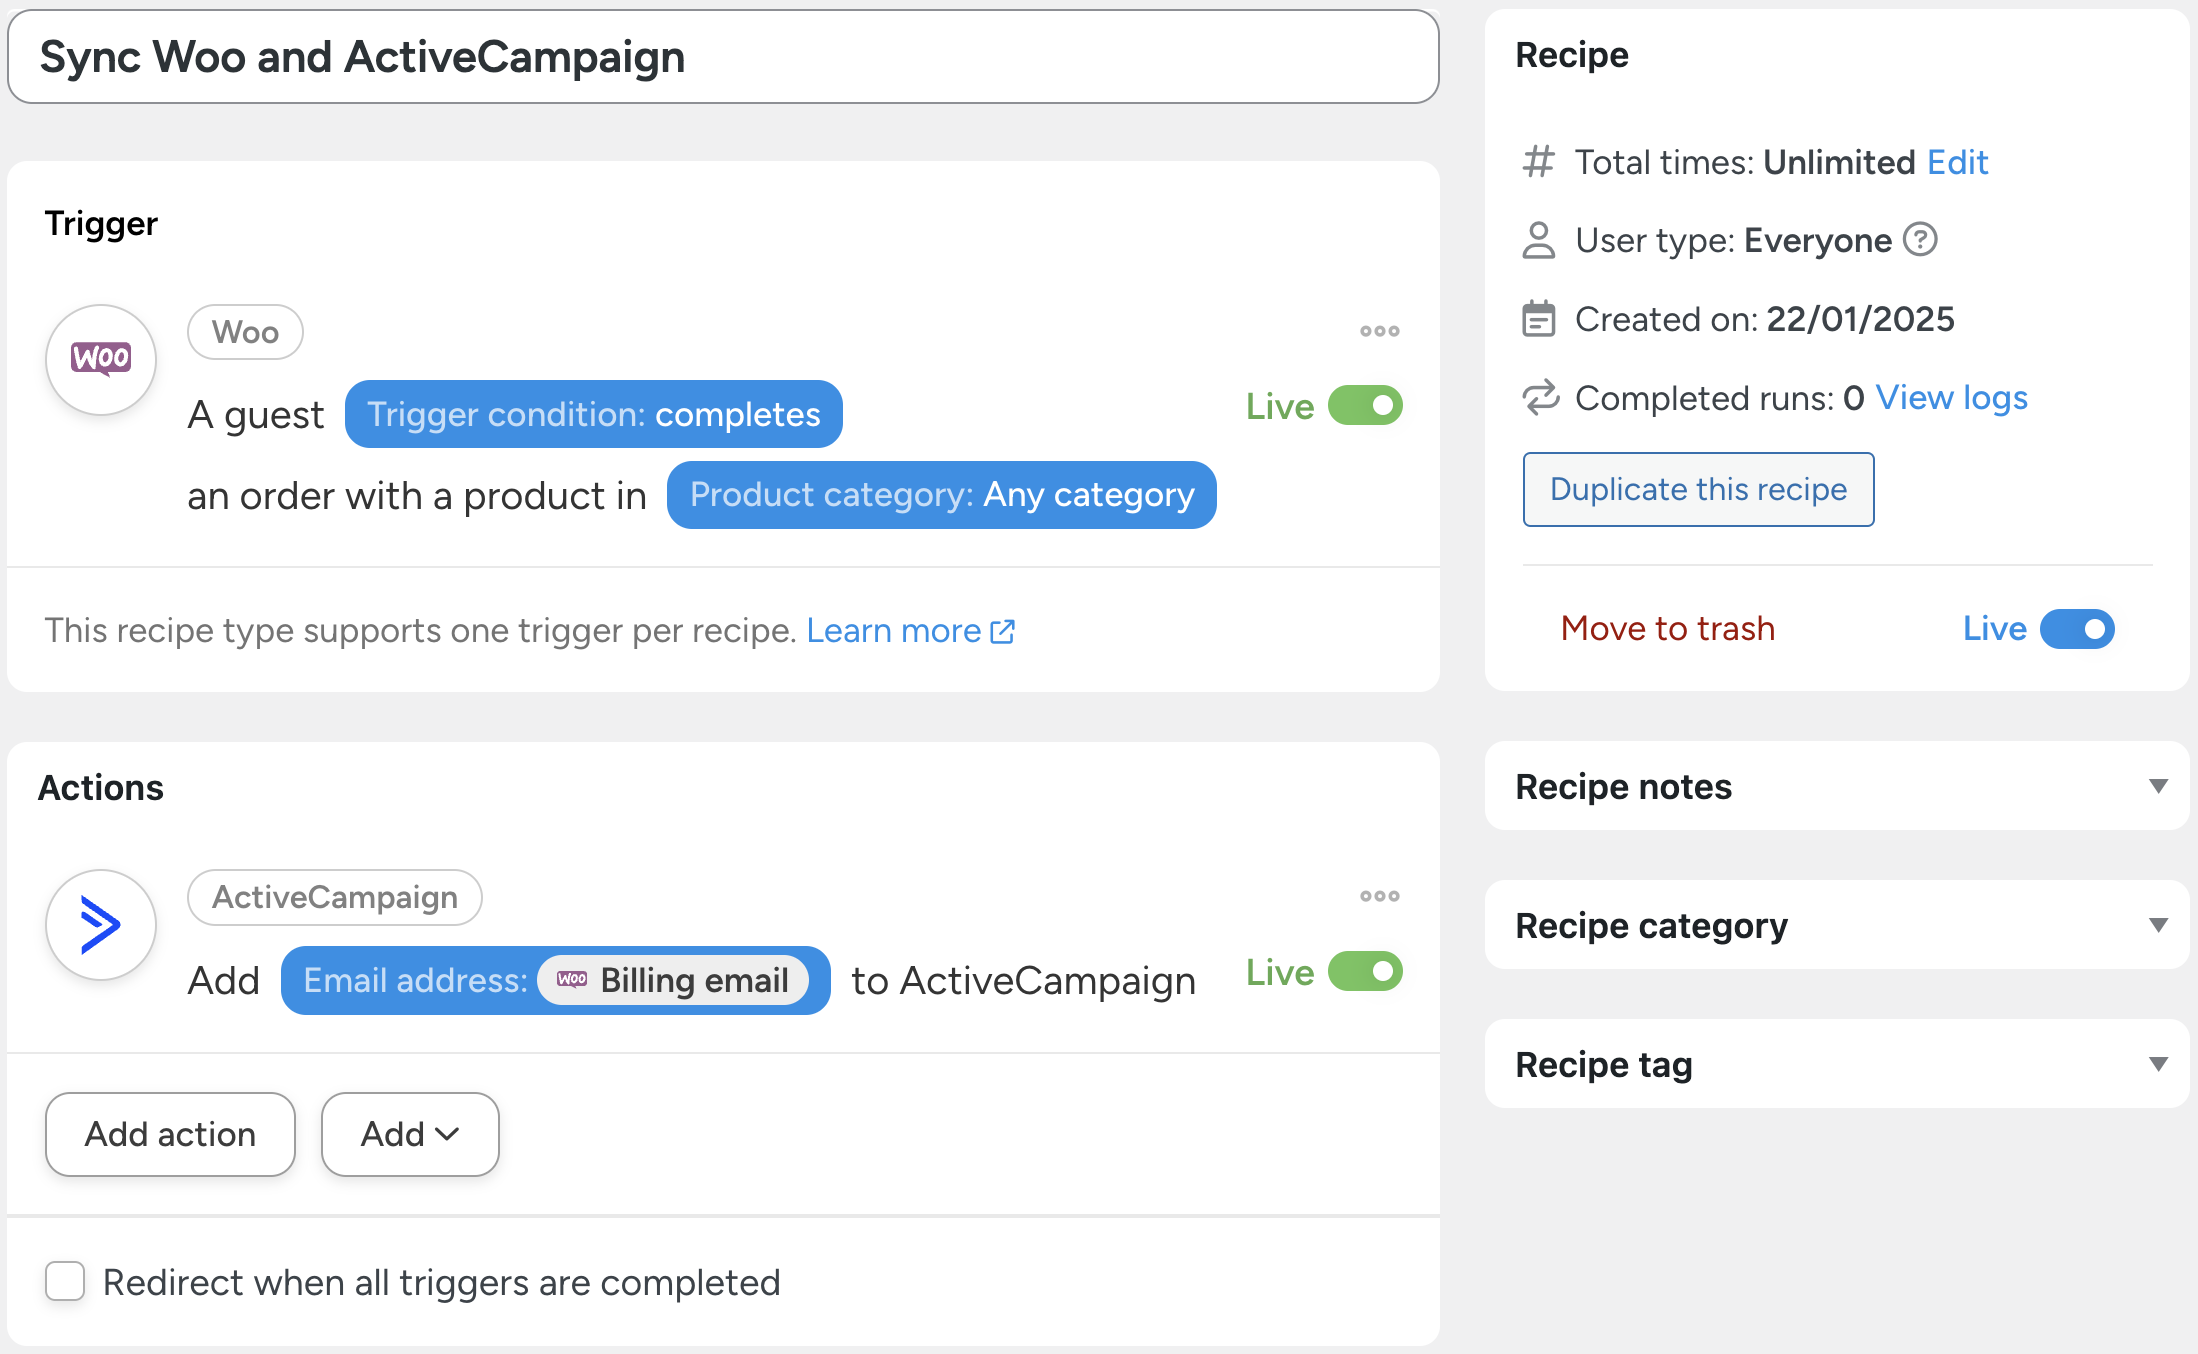Screen dimensions: 2198x1354
Task: Open View logs for completed runs
Action: 1951,398
